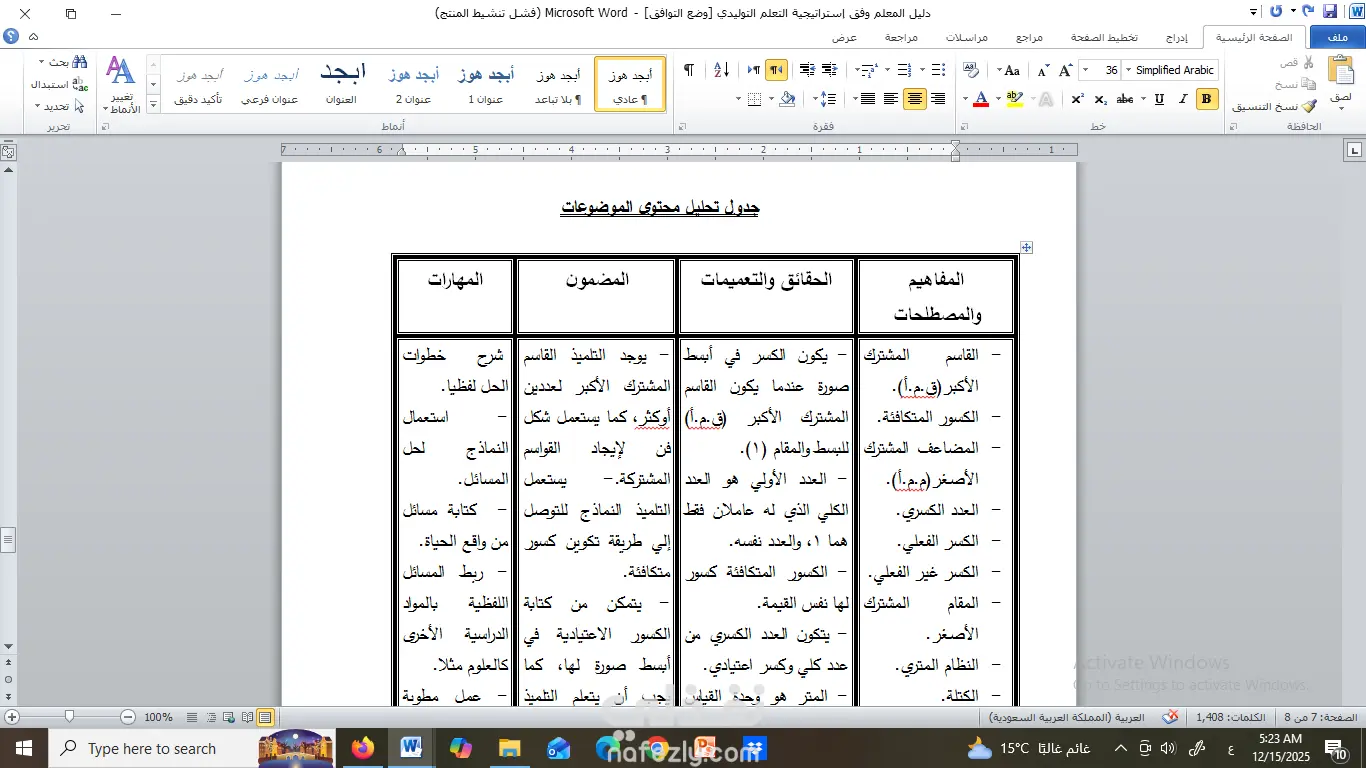Click the 100% zoom level text
The height and width of the screenshot is (768, 1366).
point(159,717)
